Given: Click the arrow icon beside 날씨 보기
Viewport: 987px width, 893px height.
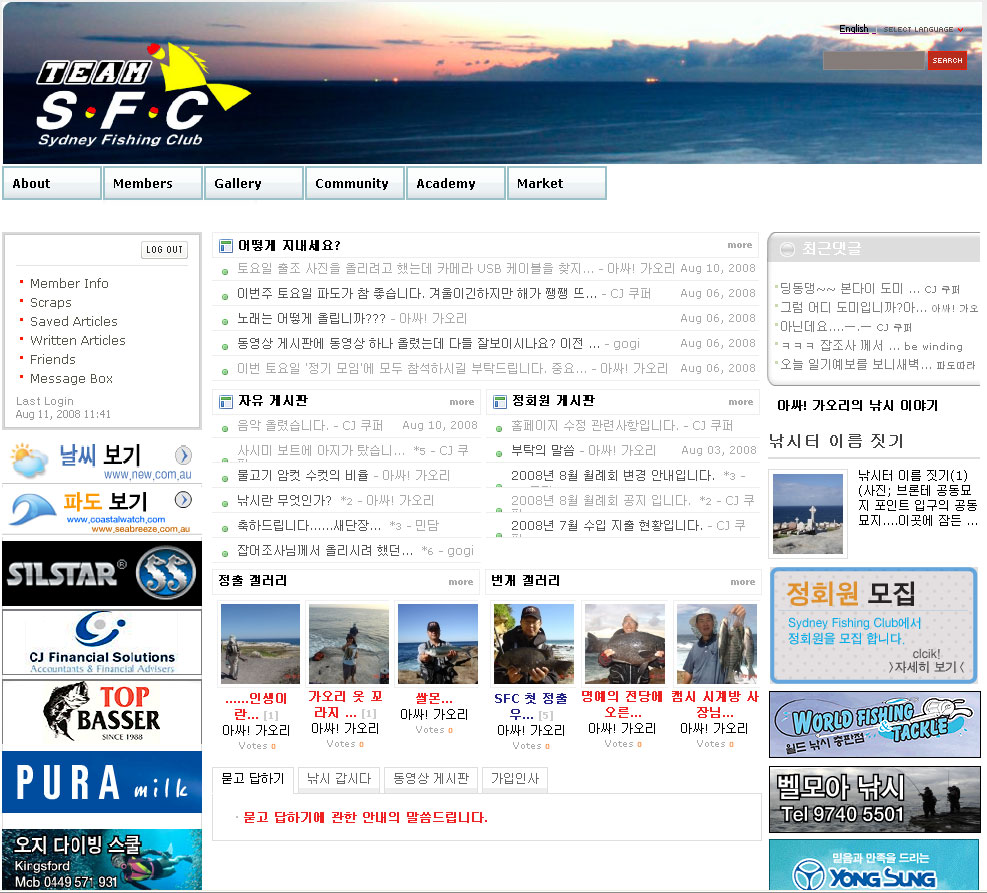Looking at the screenshot, I should point(183,454).
